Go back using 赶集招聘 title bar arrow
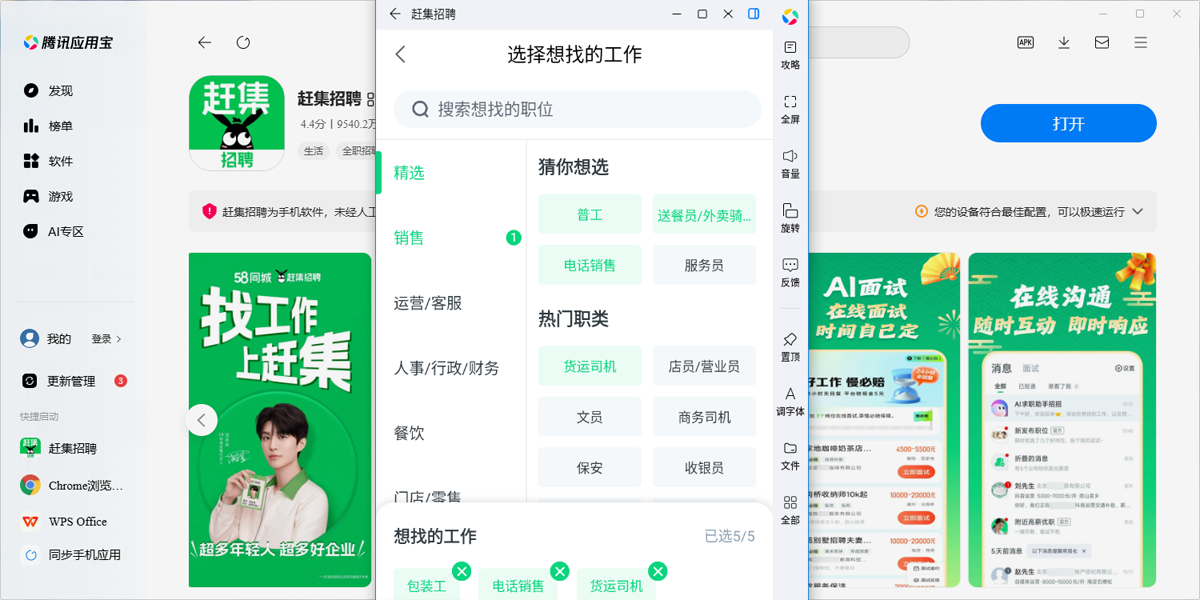 pyautogui.click(x=395, y=14)
